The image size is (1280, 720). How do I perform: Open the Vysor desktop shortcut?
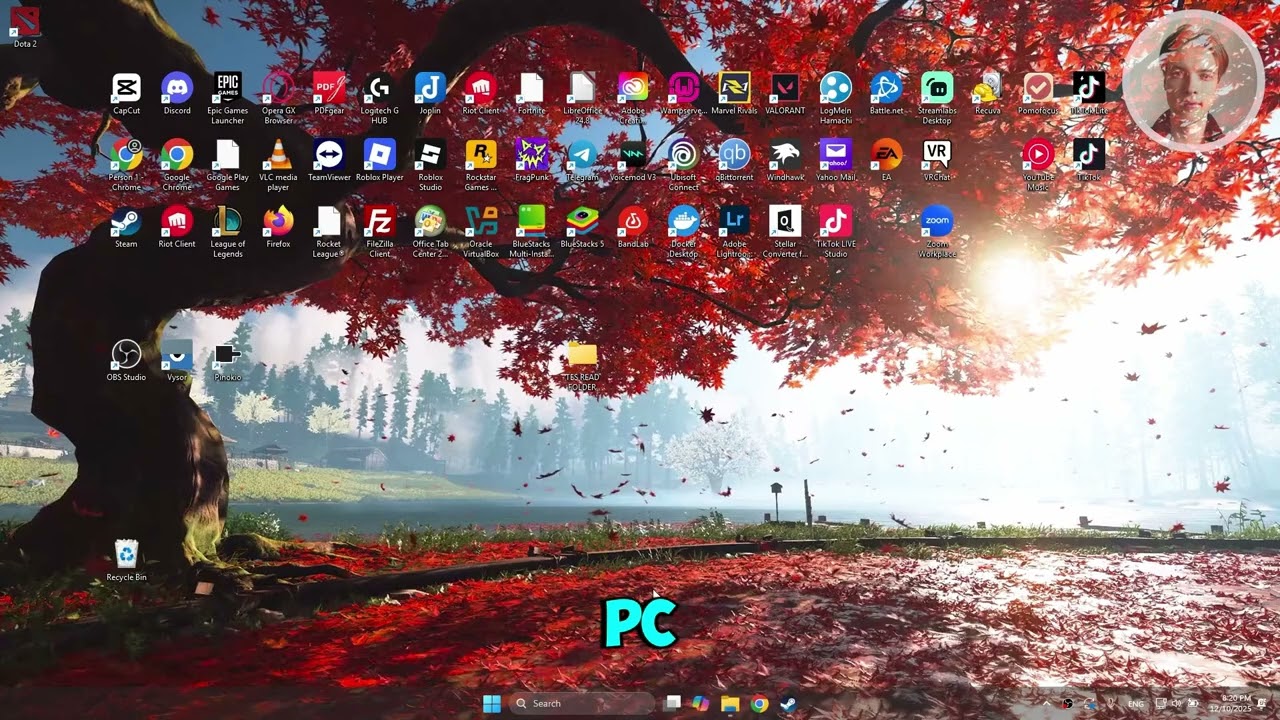pyautogui.click(x=177, y=360)
